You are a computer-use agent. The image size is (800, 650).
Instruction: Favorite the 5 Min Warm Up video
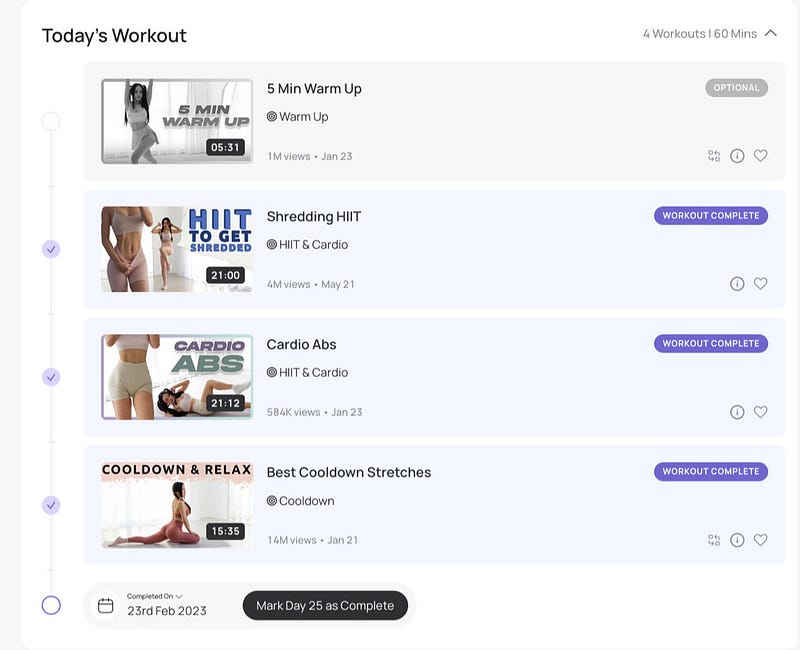[761, 156]
